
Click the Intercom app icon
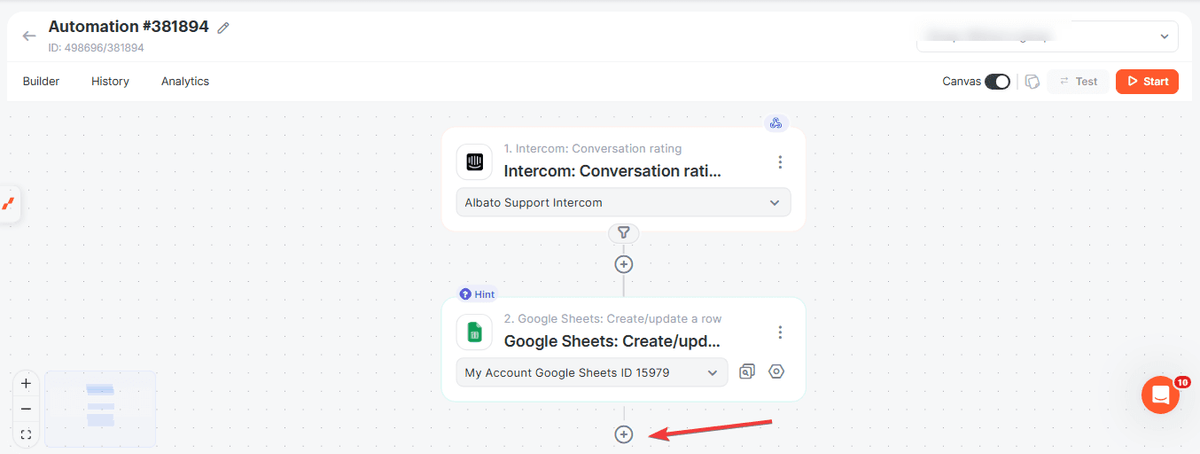pyautogui.click(x=474, y=162)
